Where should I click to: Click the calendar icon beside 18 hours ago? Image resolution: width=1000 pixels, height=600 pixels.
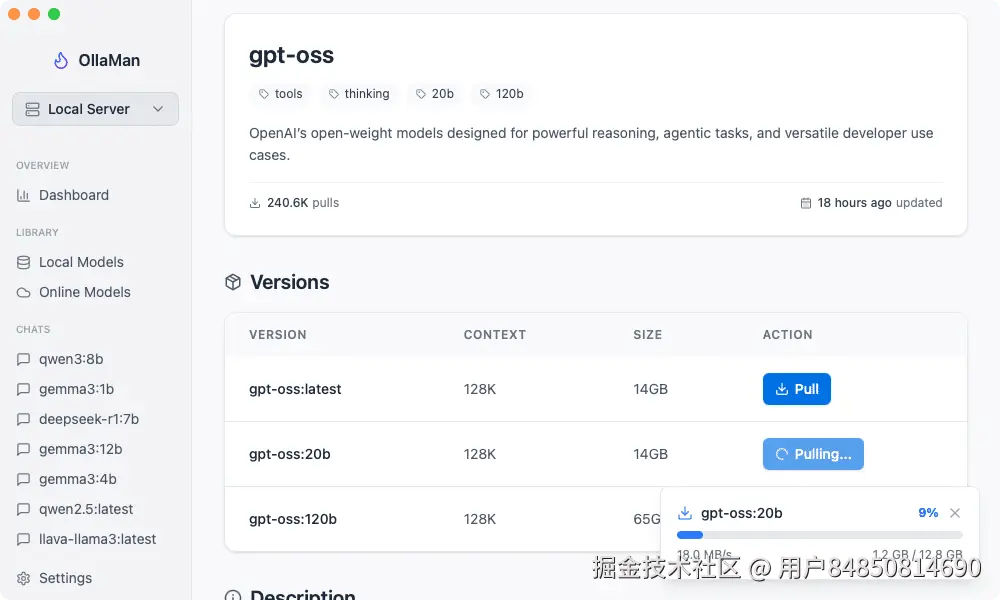click(x=806, y=203)
